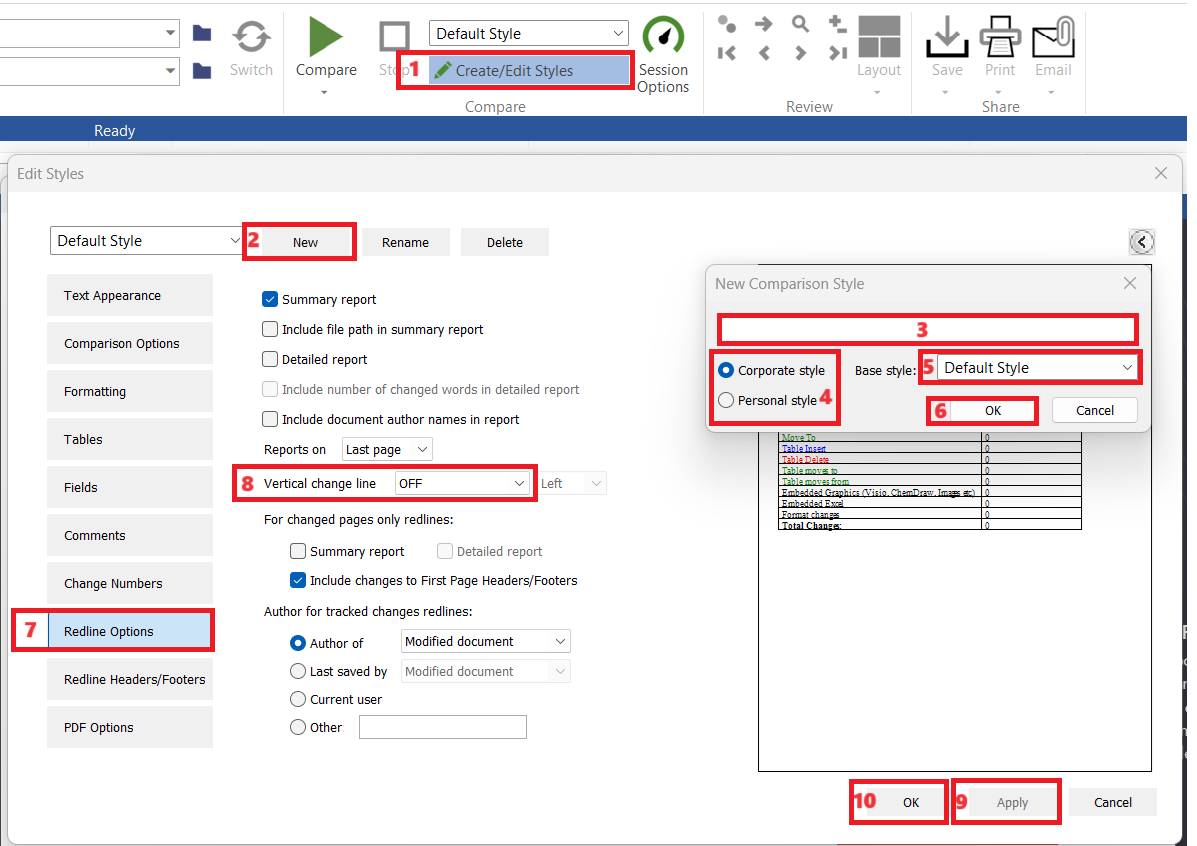
Task: Enable the Detailed report checkbox
Action: click(270, 359)
